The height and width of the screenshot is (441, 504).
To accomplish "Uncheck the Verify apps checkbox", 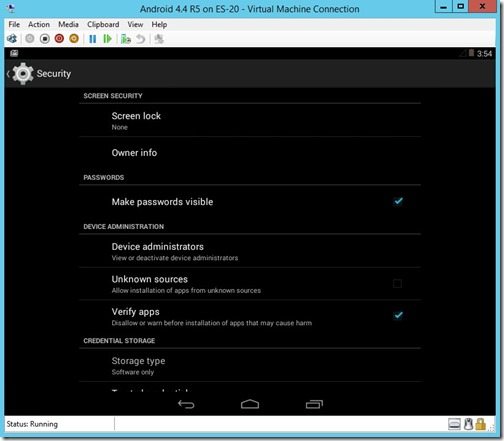I will [x=398, y=315].
